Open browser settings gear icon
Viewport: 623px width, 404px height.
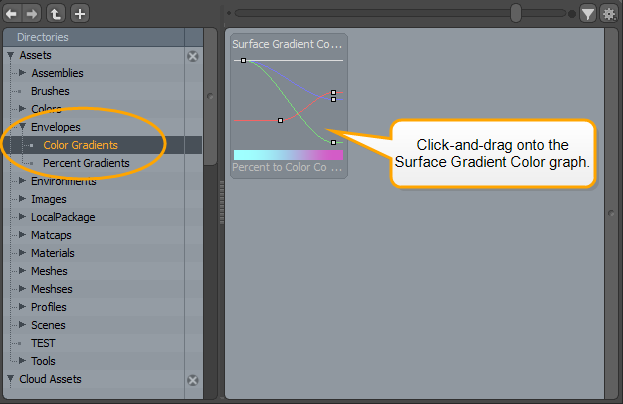(x=608, y=14)
